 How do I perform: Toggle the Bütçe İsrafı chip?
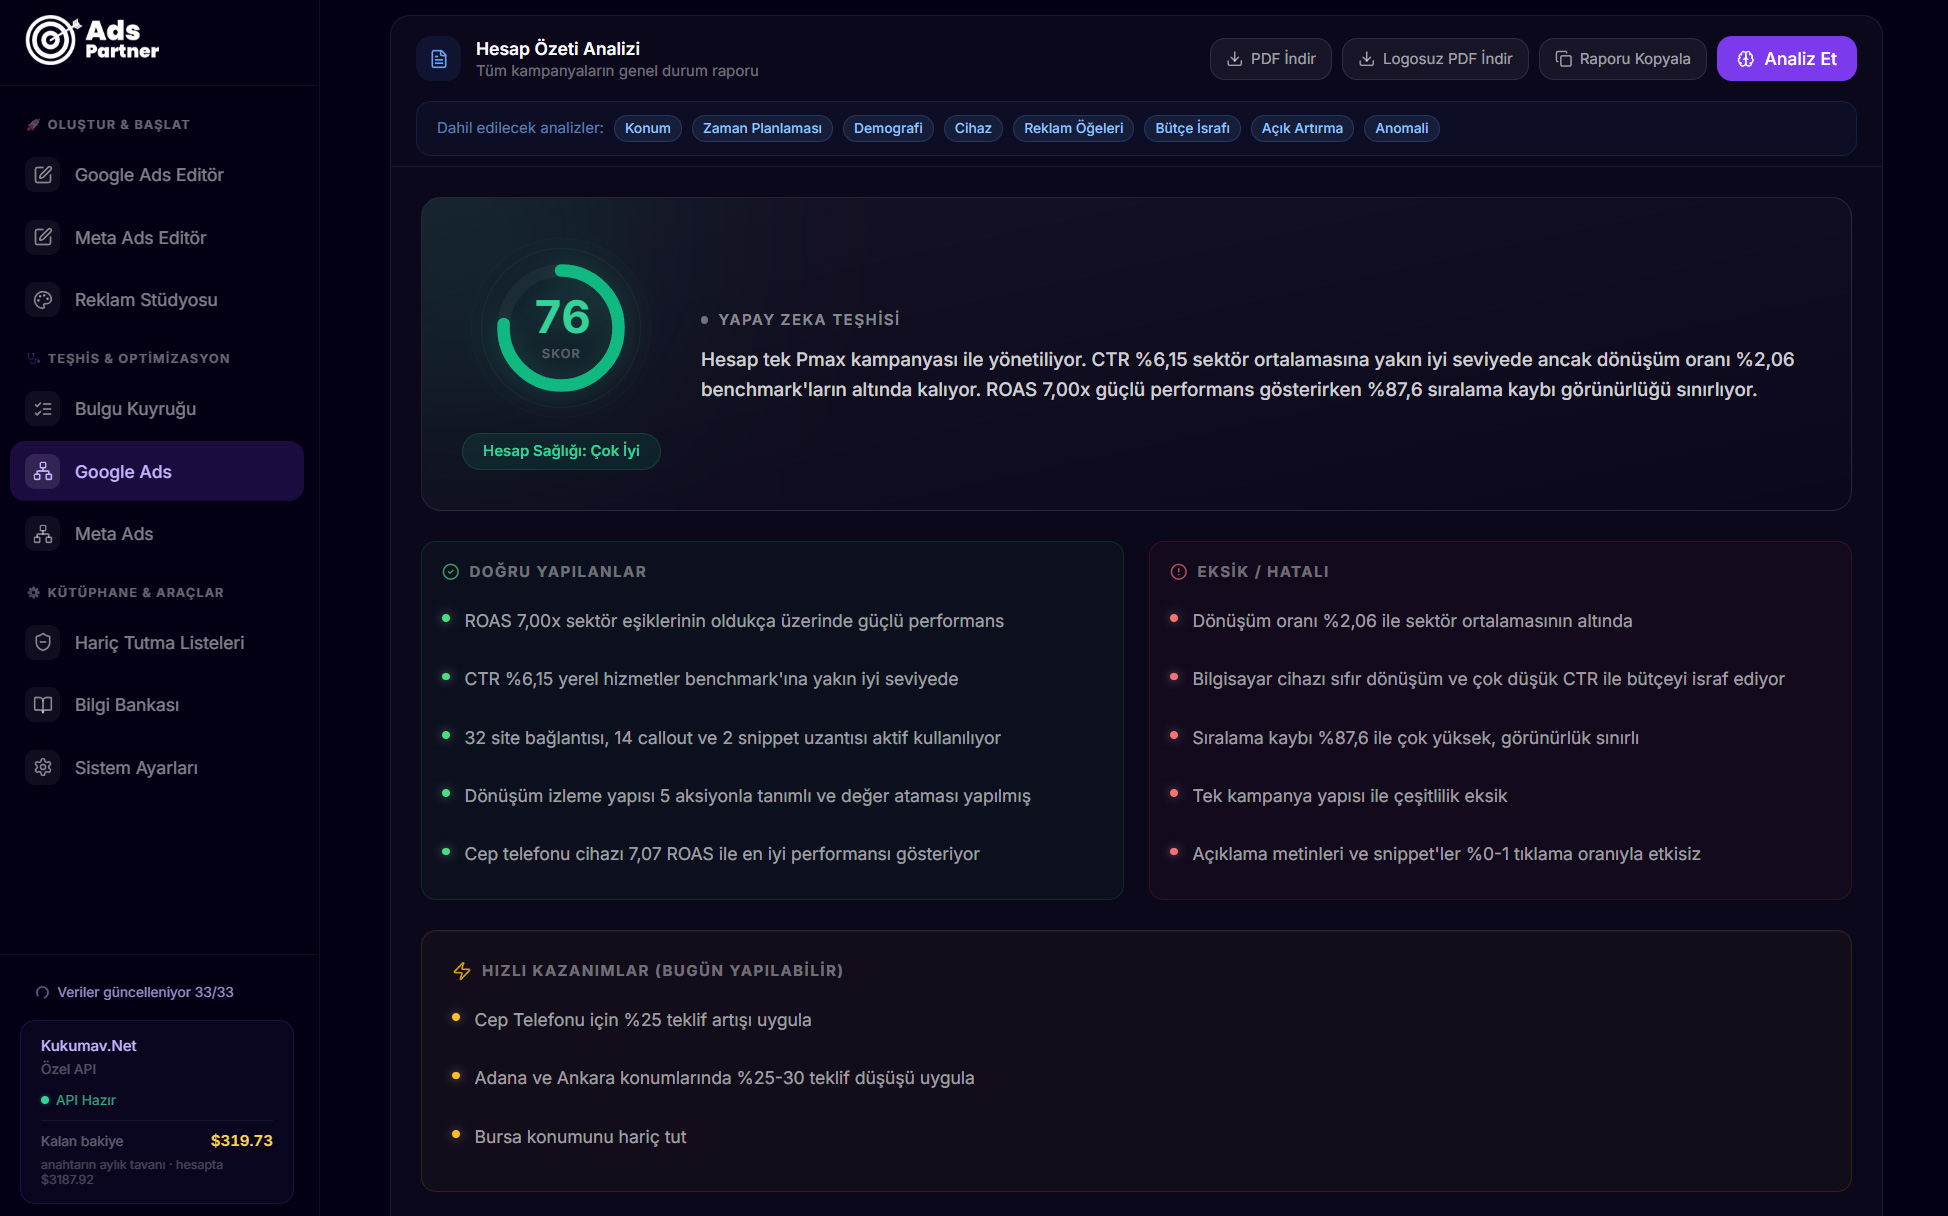(1192, 128)
